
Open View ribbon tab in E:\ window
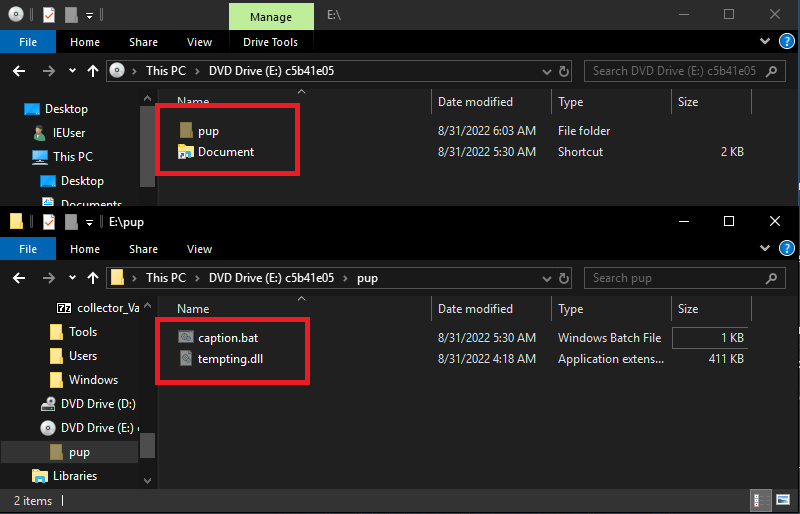[199, 42]
